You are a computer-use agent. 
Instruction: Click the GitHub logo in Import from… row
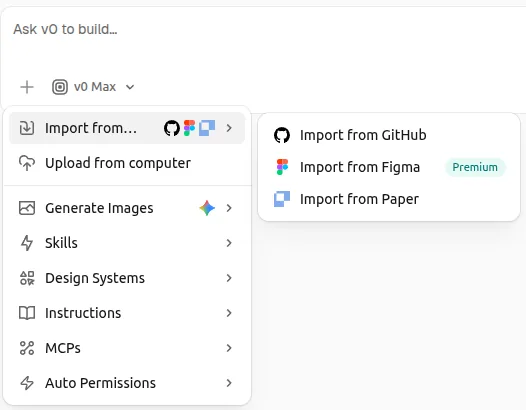tap(172, 128)
